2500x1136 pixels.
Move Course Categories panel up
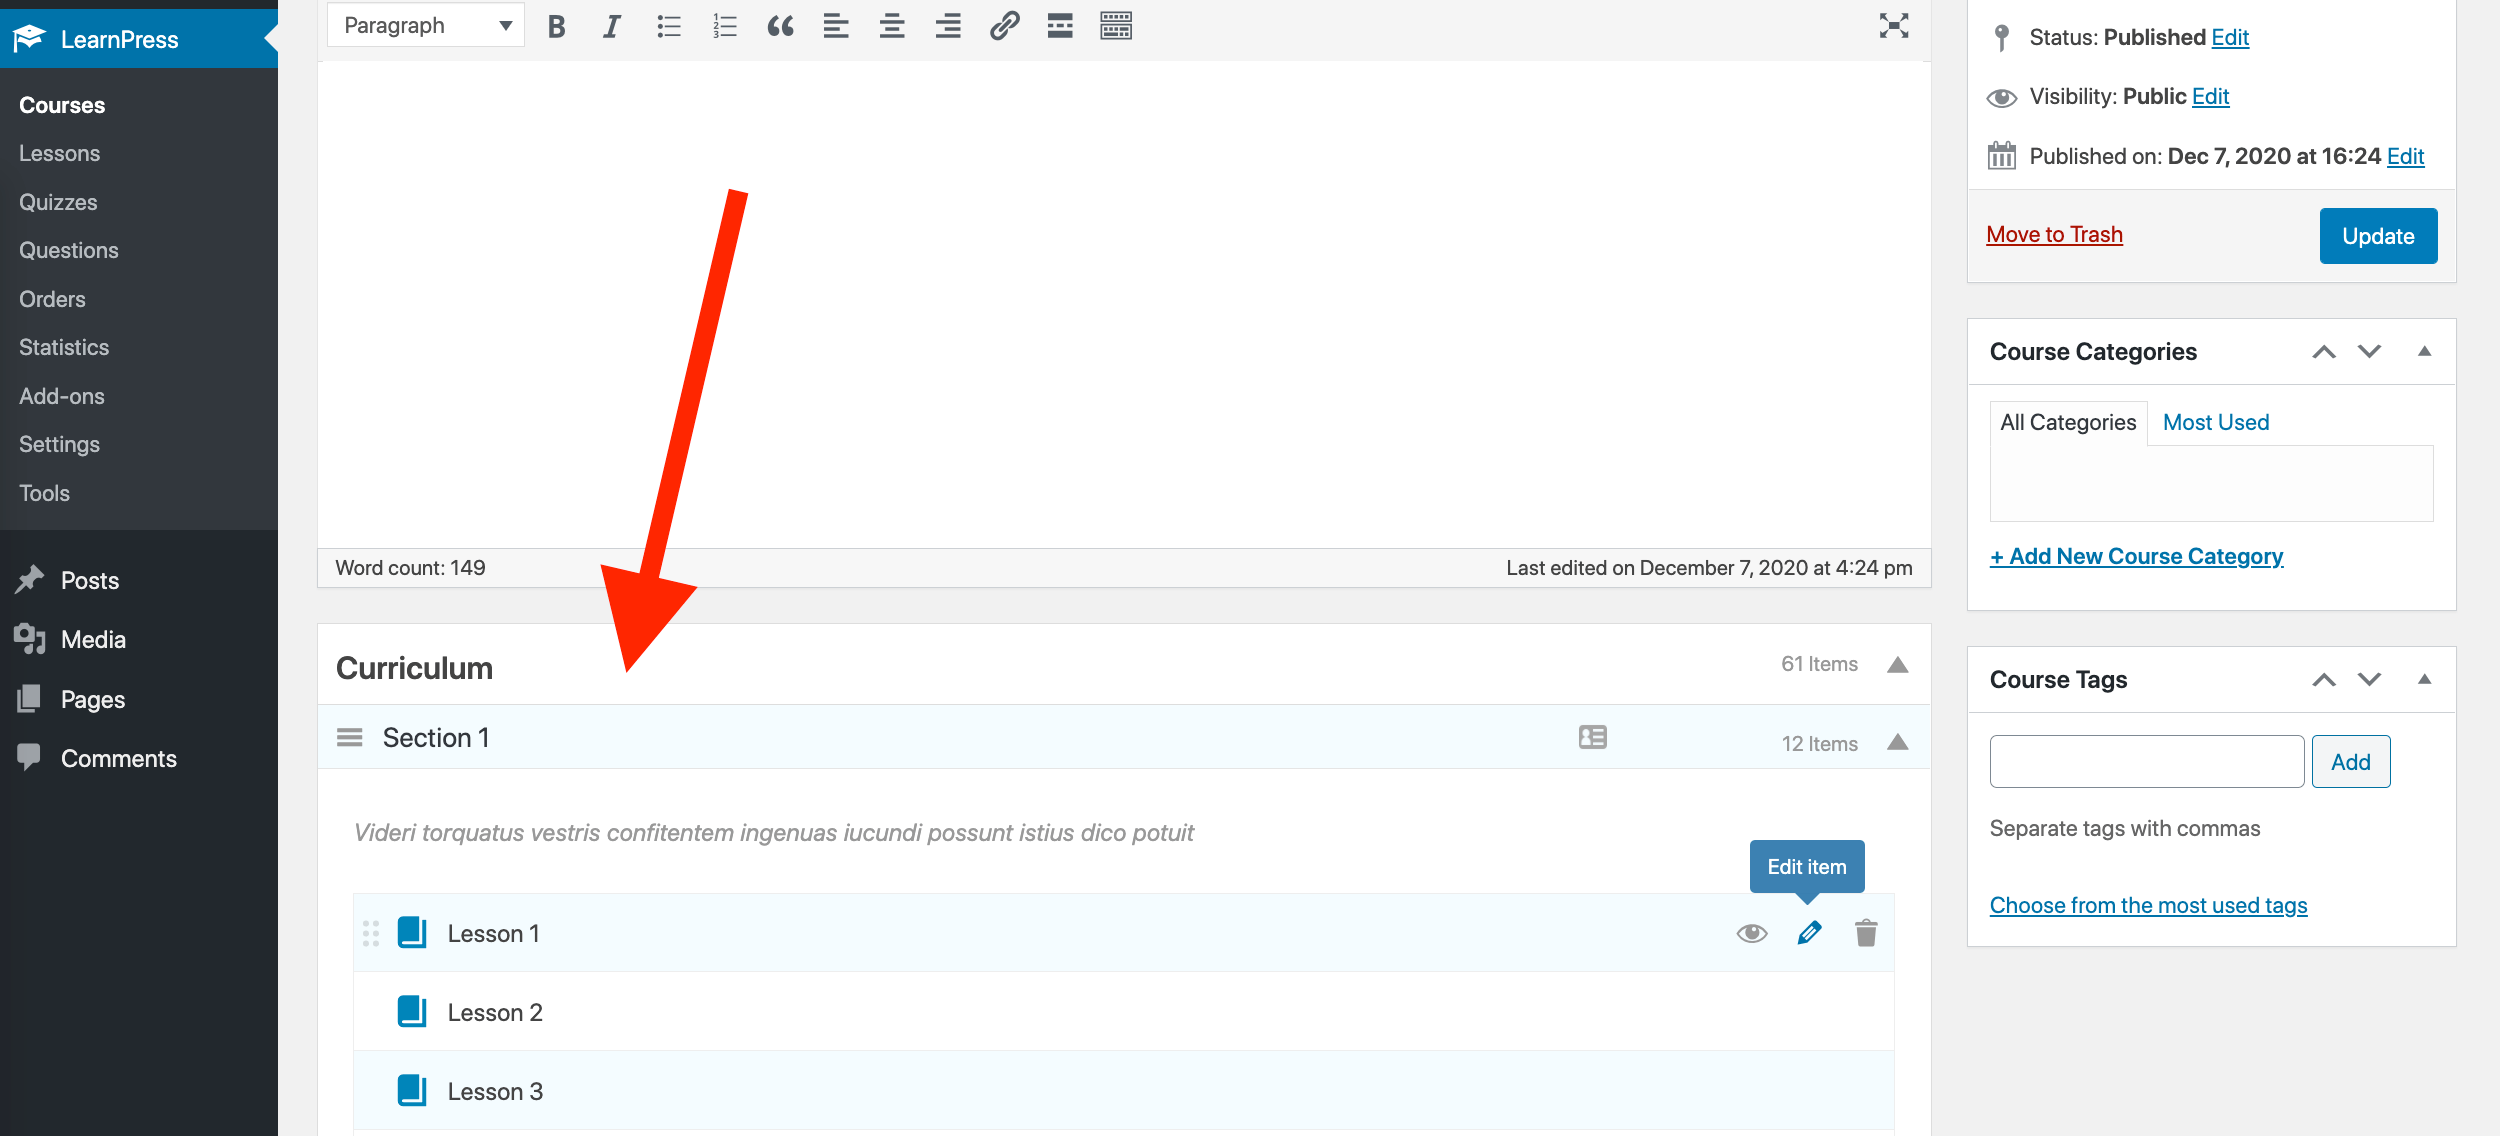2324,351
